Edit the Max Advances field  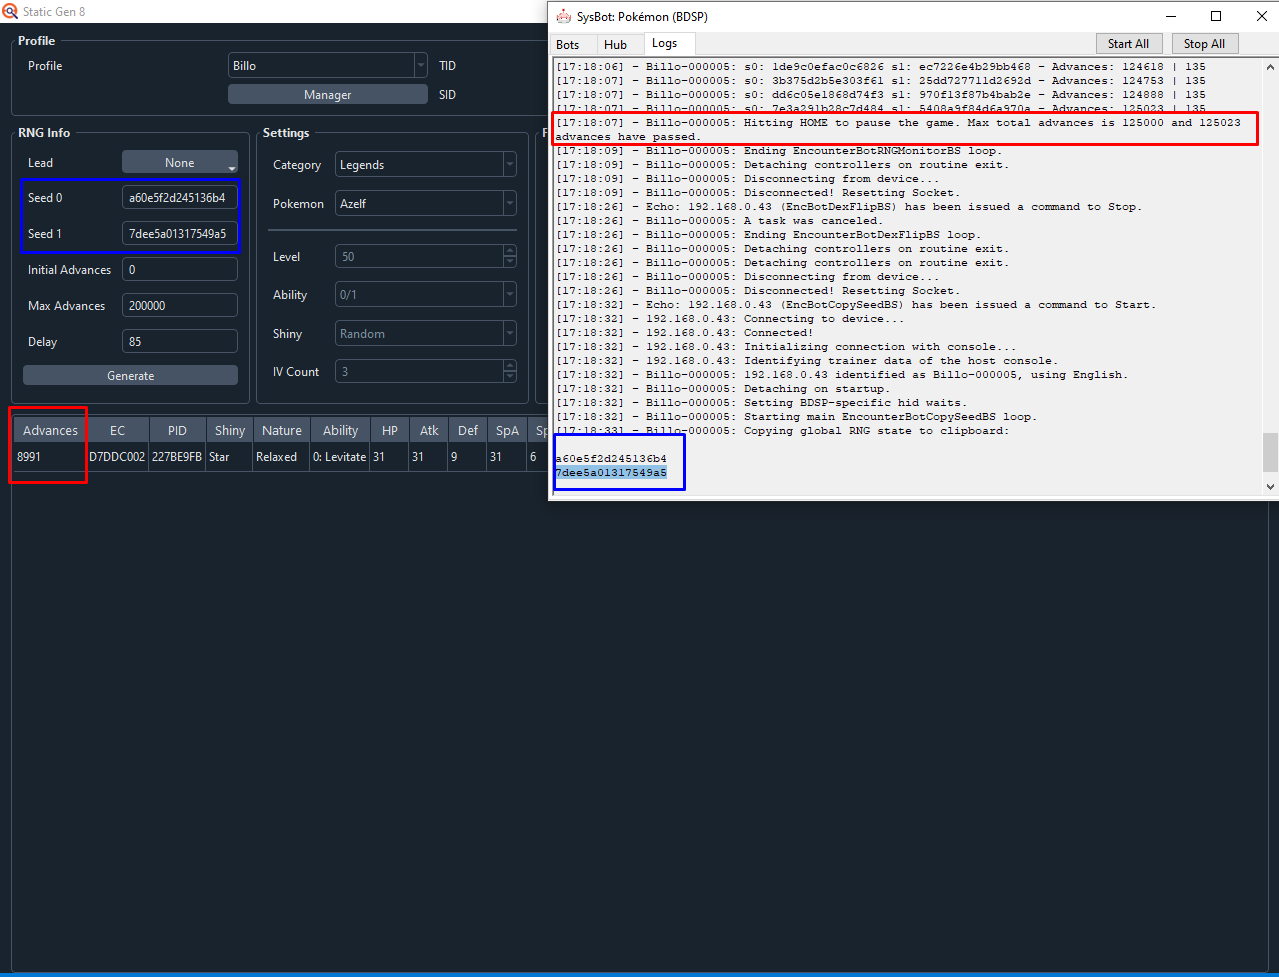pyautogui.click(x=180, y=306)
